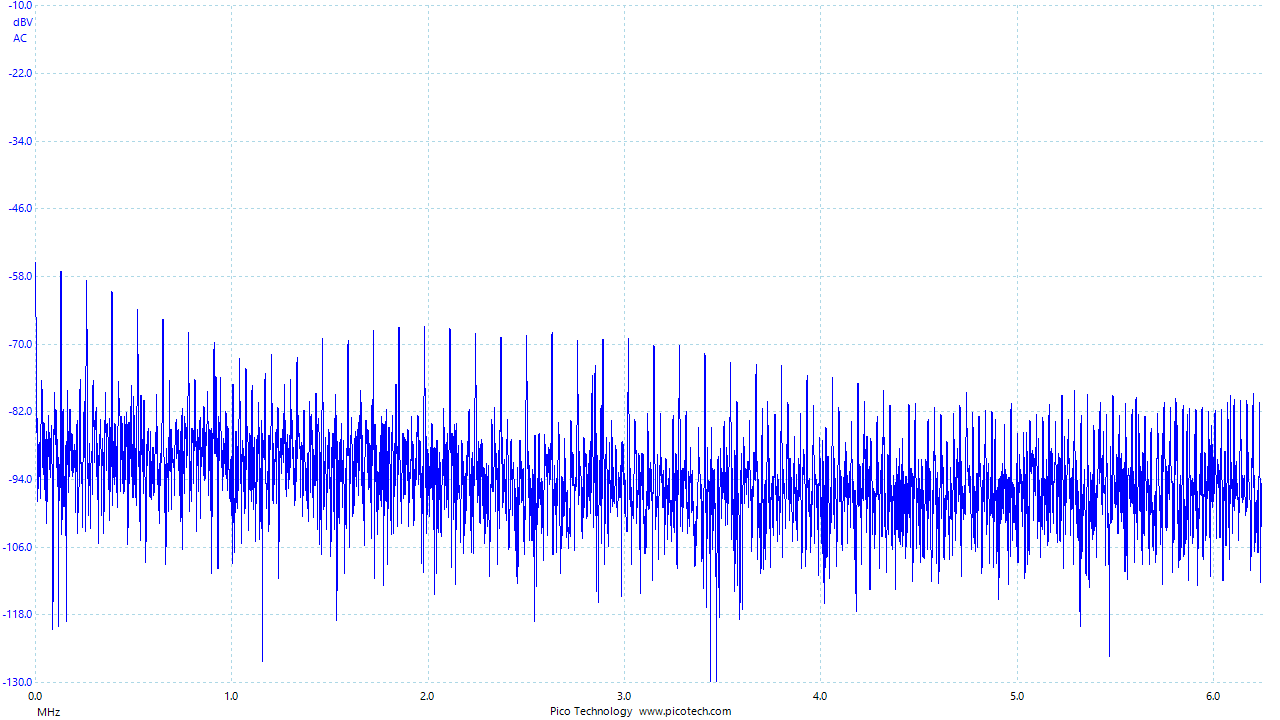Click the -94.0 axis value
1280x720 pixels.
point(20,479)
